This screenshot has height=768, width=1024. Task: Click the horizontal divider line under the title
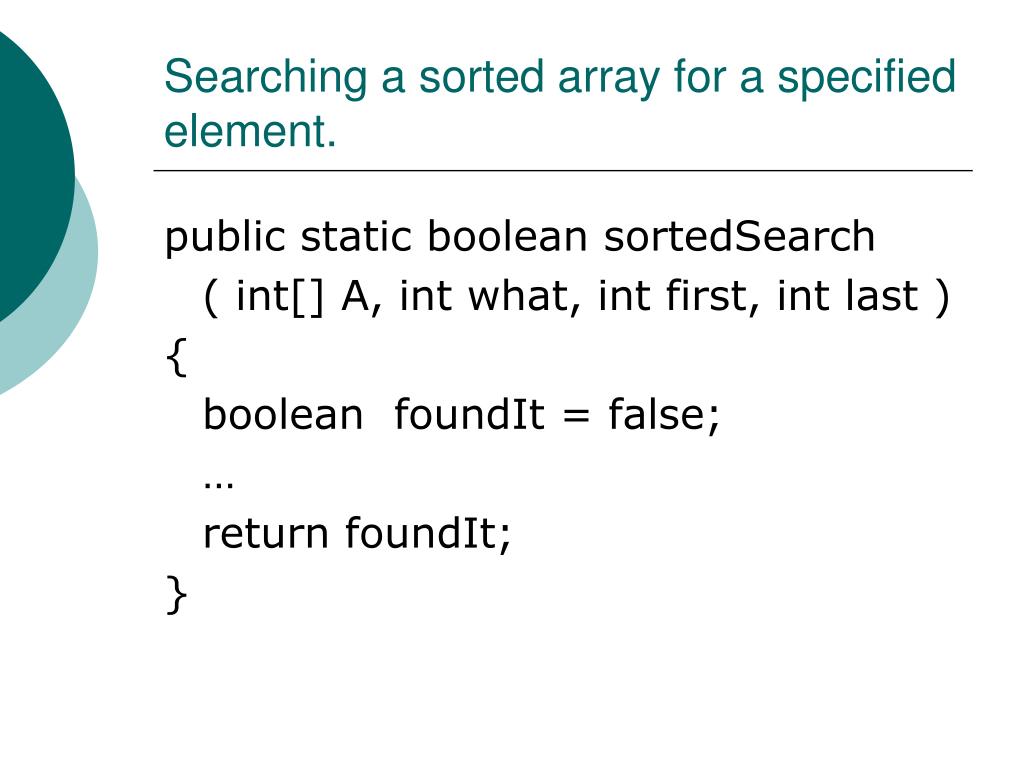click(563, 170)
